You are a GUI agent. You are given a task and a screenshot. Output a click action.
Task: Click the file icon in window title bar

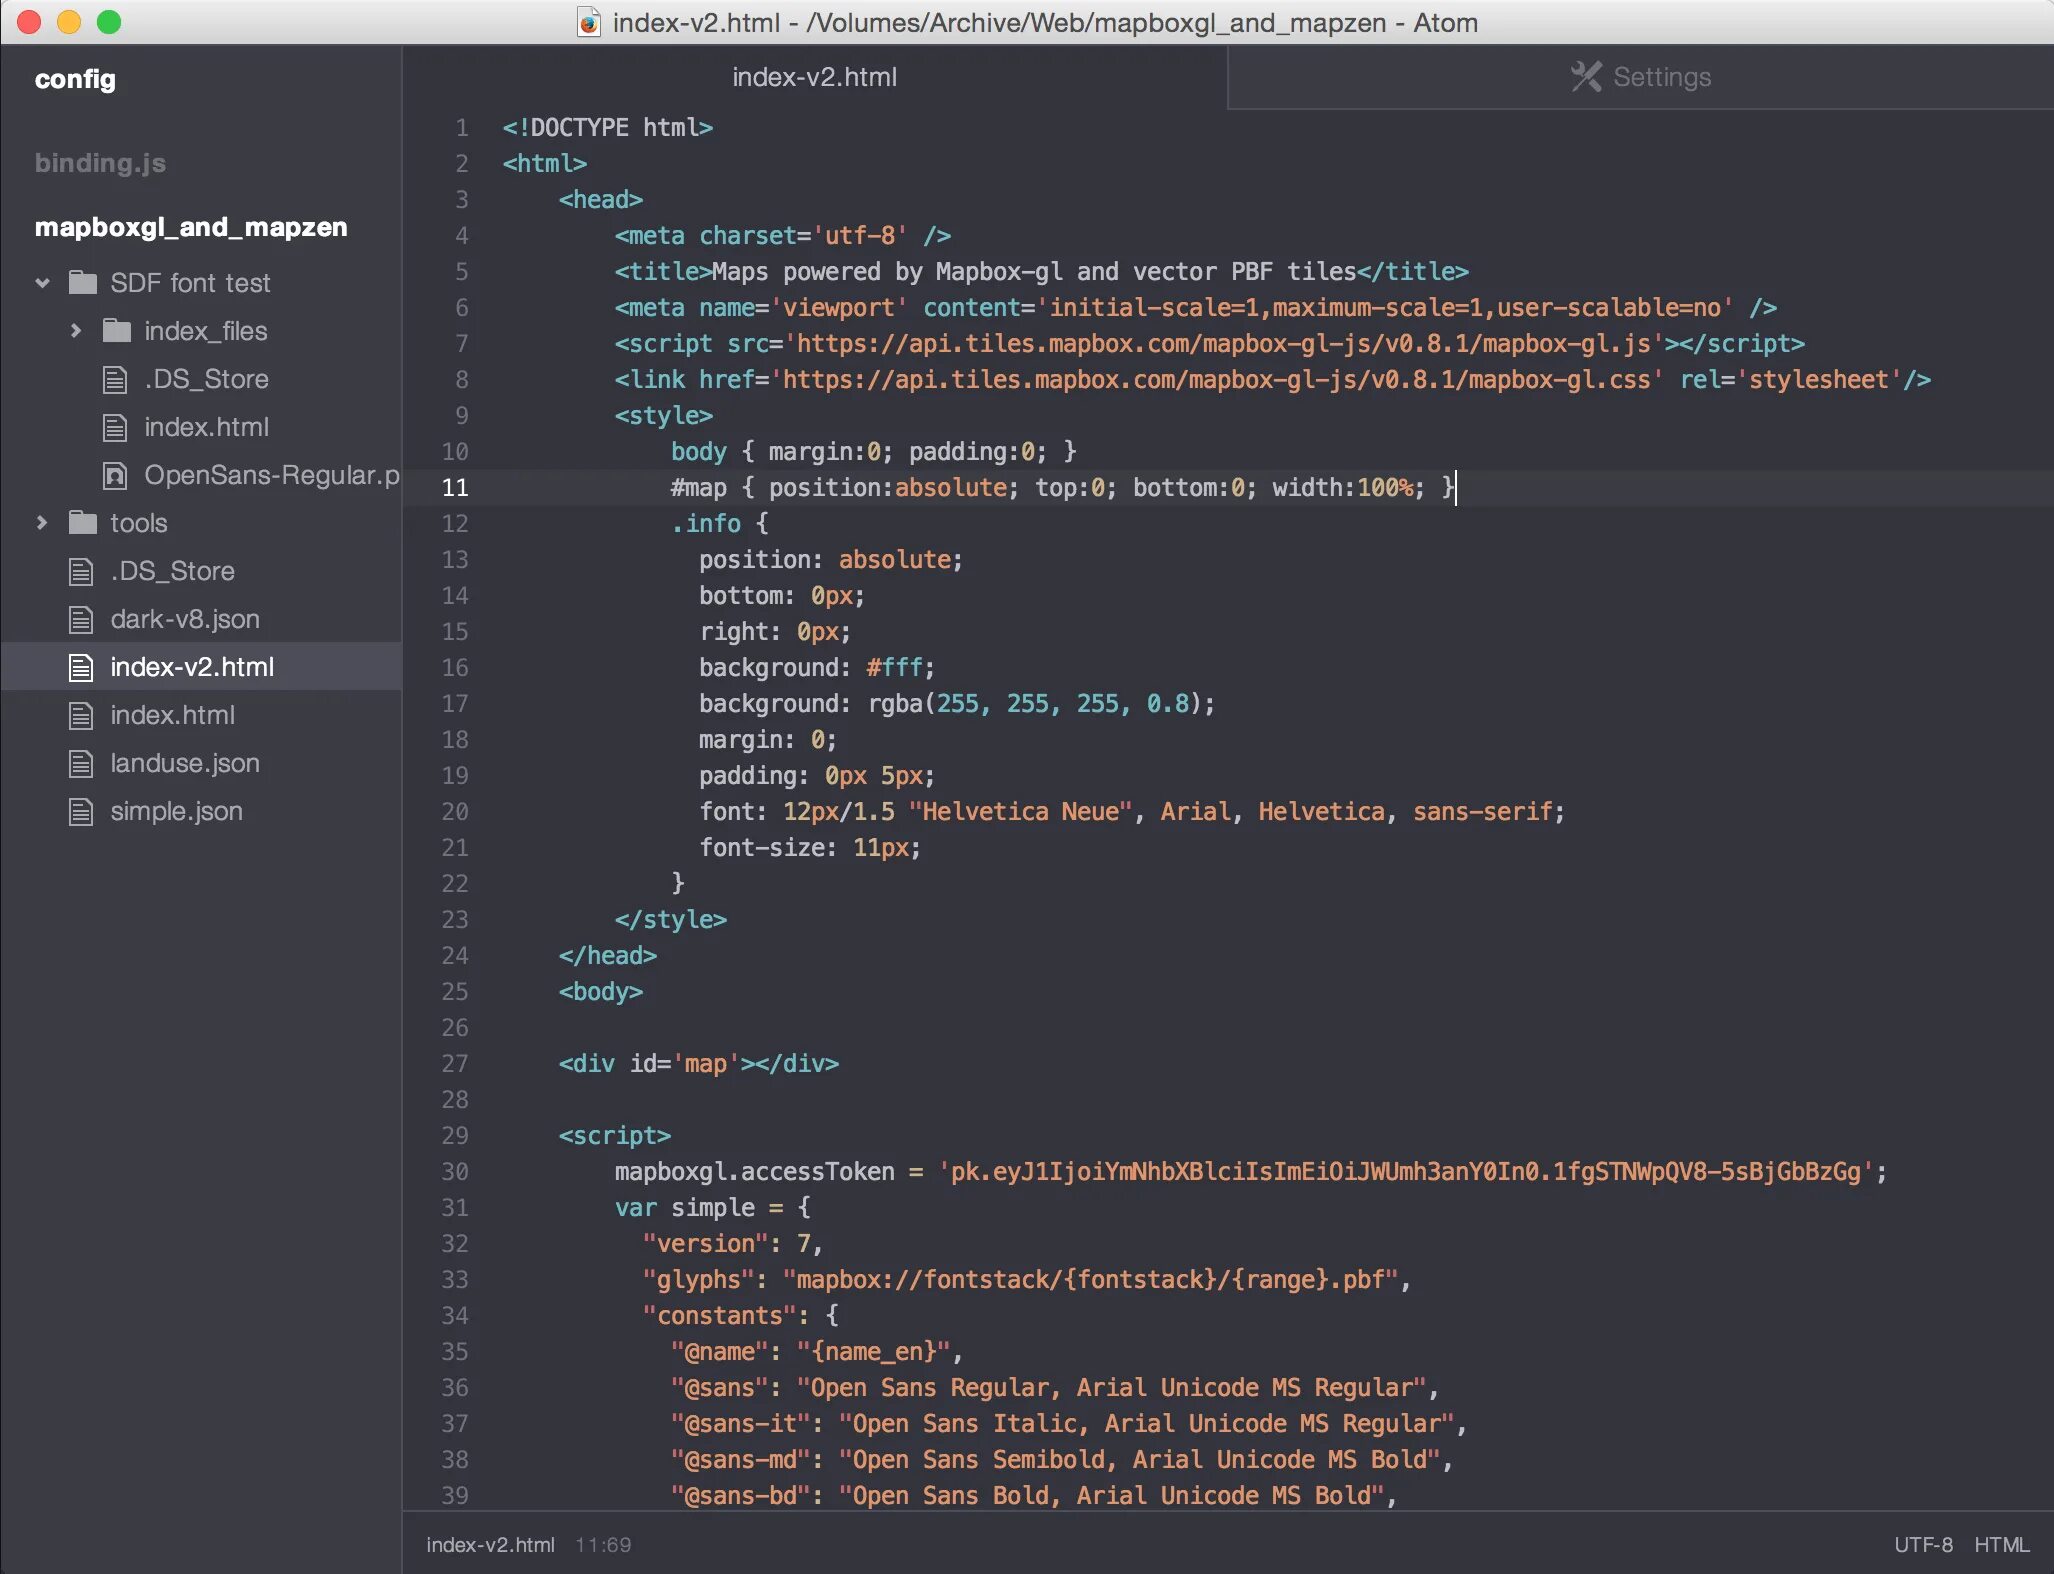tap(589, 22)
